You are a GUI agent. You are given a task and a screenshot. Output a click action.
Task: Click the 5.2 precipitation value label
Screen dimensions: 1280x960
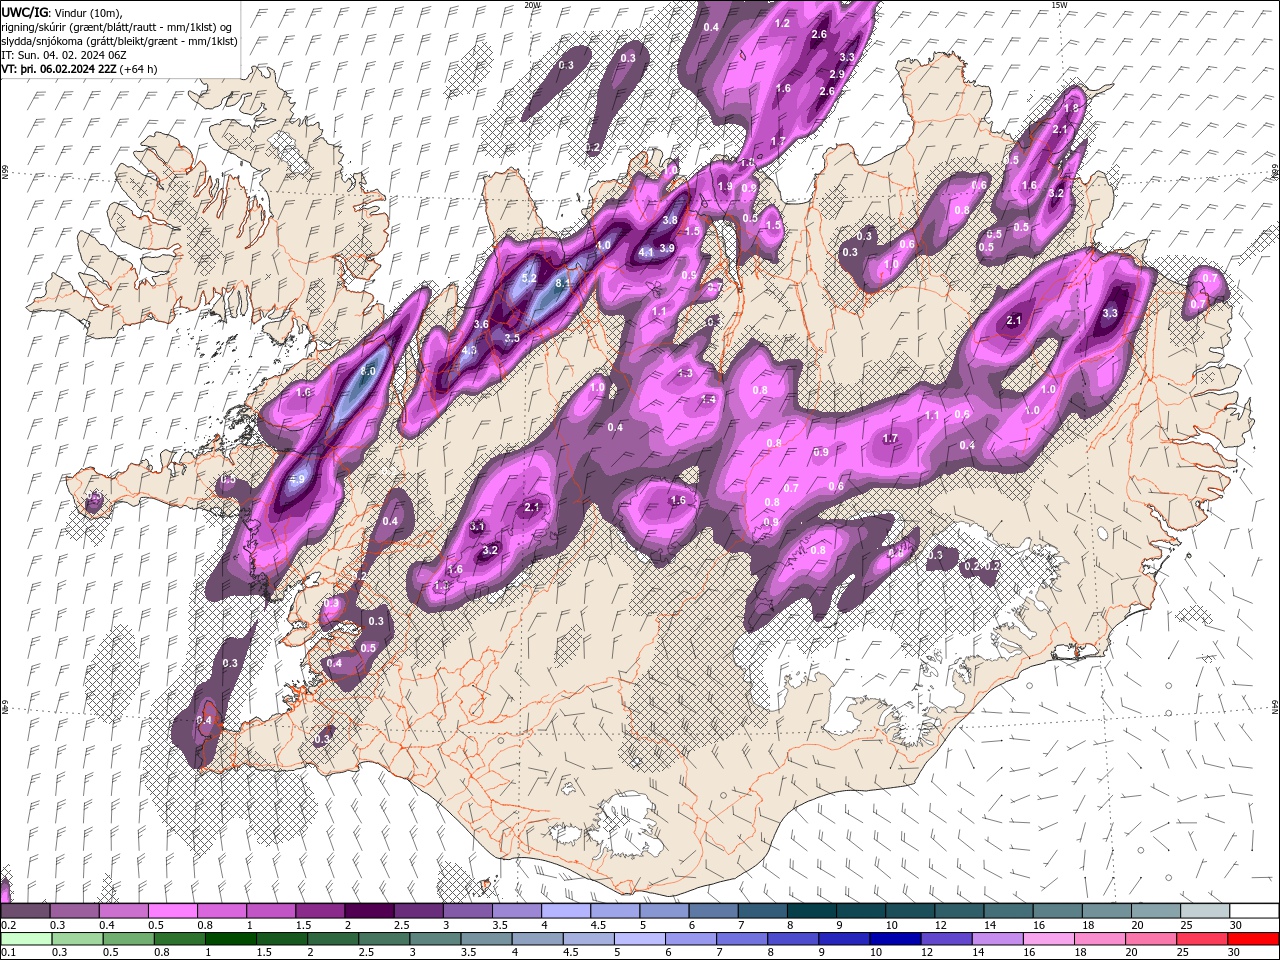tap(530, 278)
